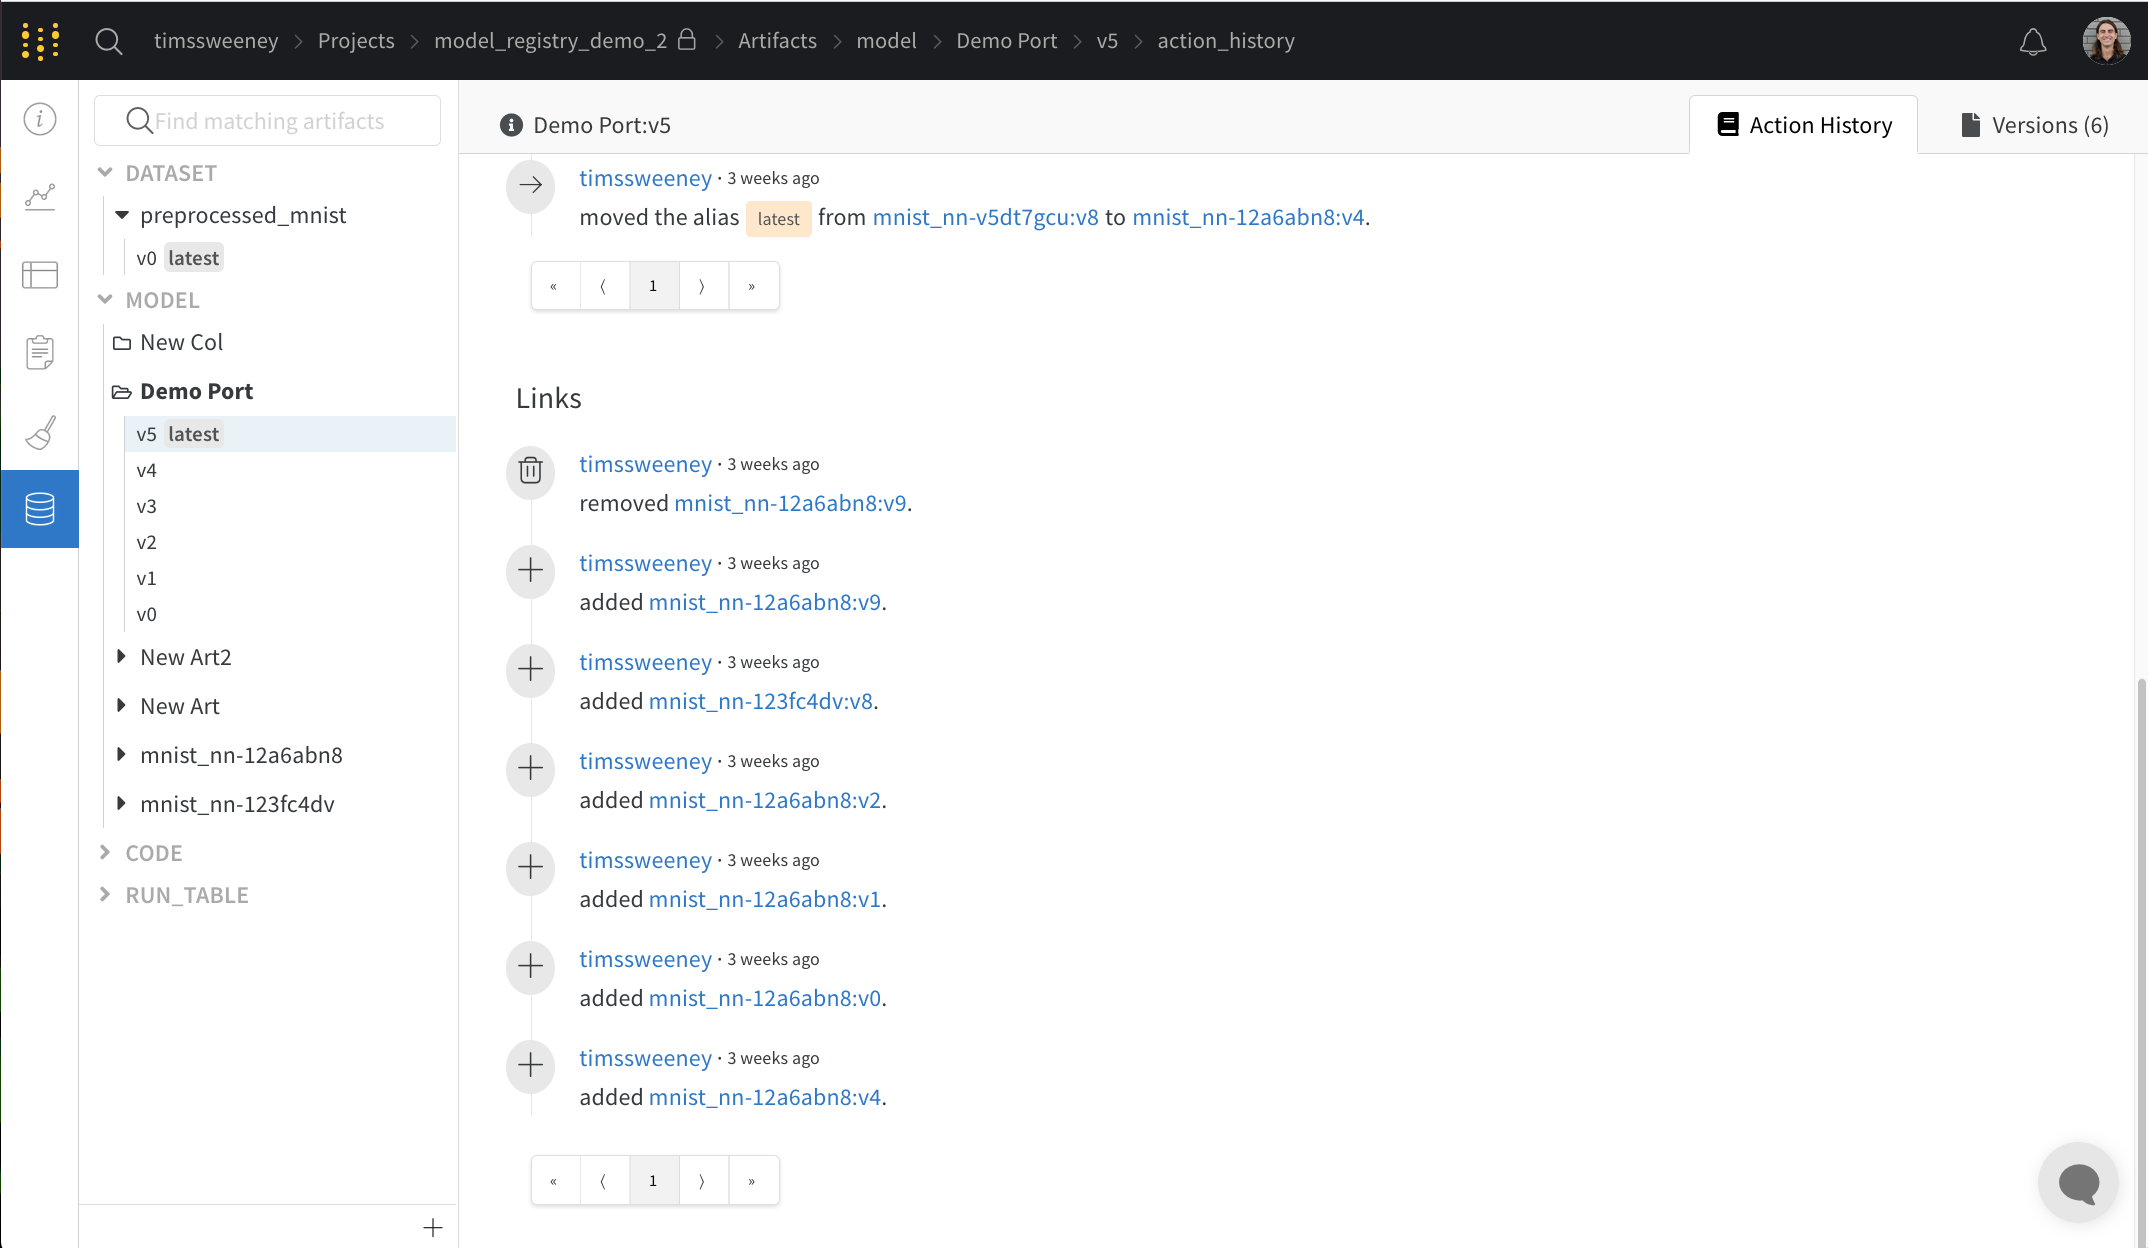Open the project info icon in sidebar
This screenshot has width=2148, height=1248.
40,119
